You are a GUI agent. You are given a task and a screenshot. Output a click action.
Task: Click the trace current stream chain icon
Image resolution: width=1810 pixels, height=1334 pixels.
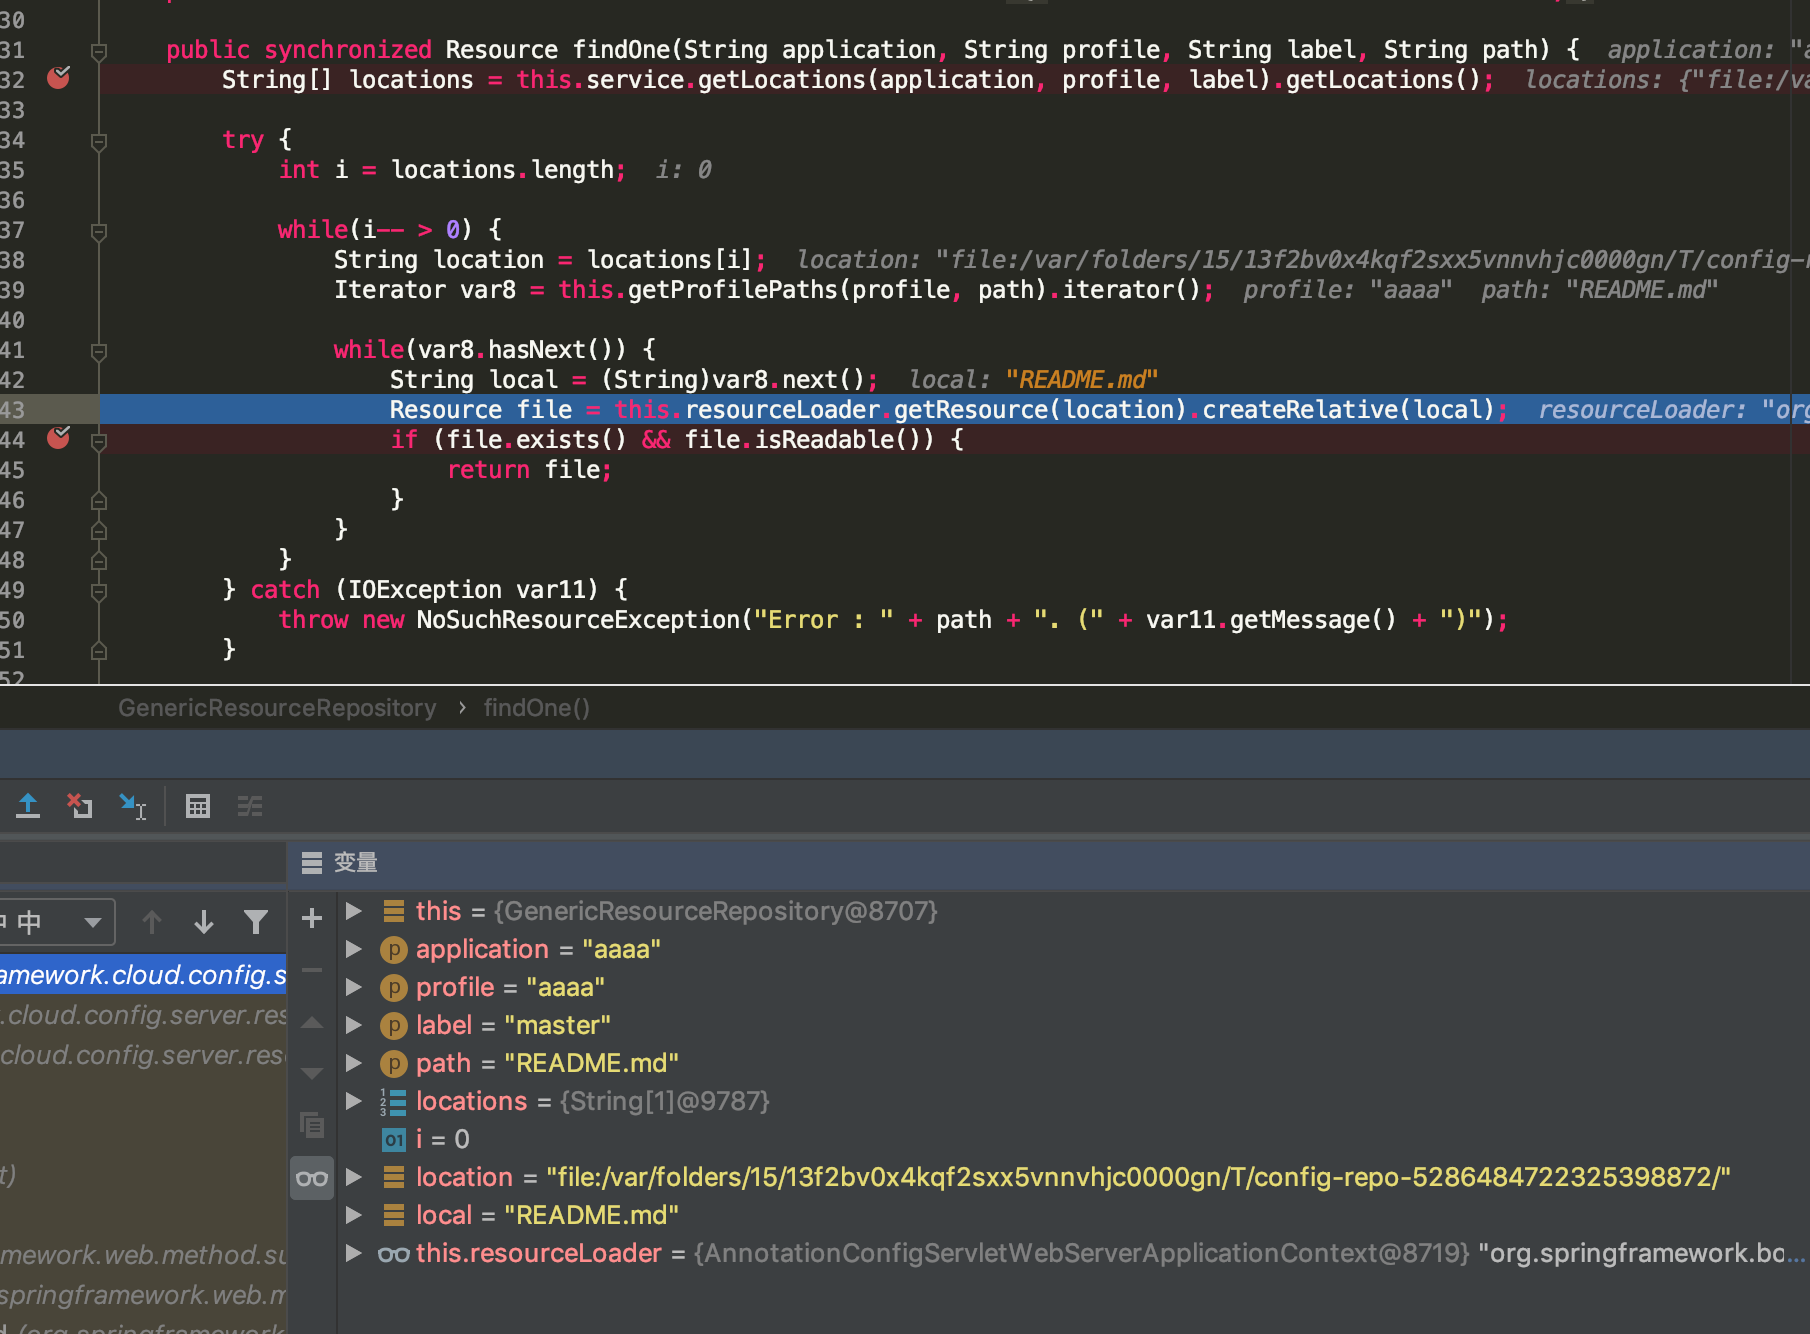[x=250, y=806]
